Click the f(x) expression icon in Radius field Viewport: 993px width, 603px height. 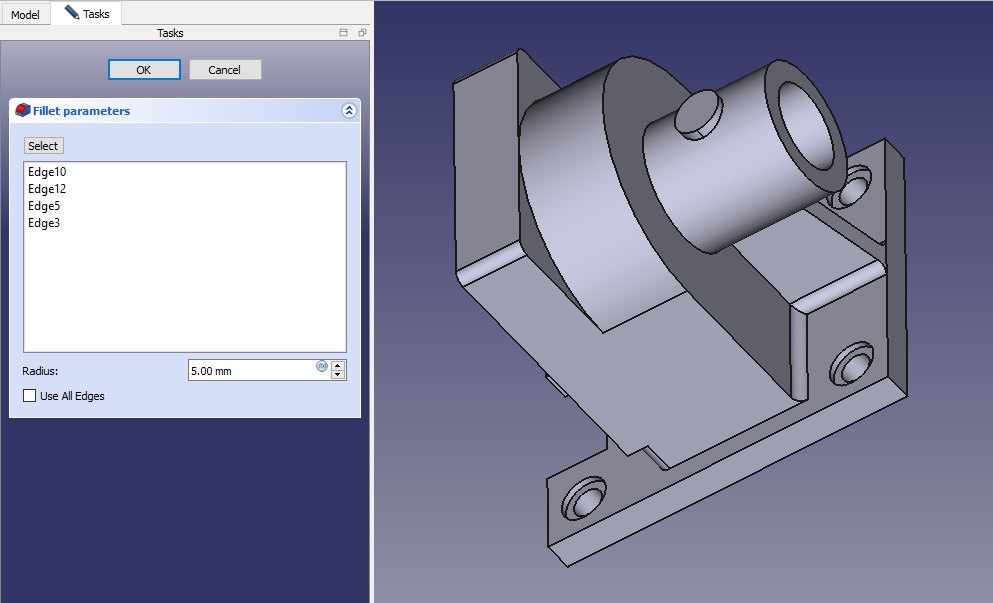pyautogui.click(x=322, y=366)
